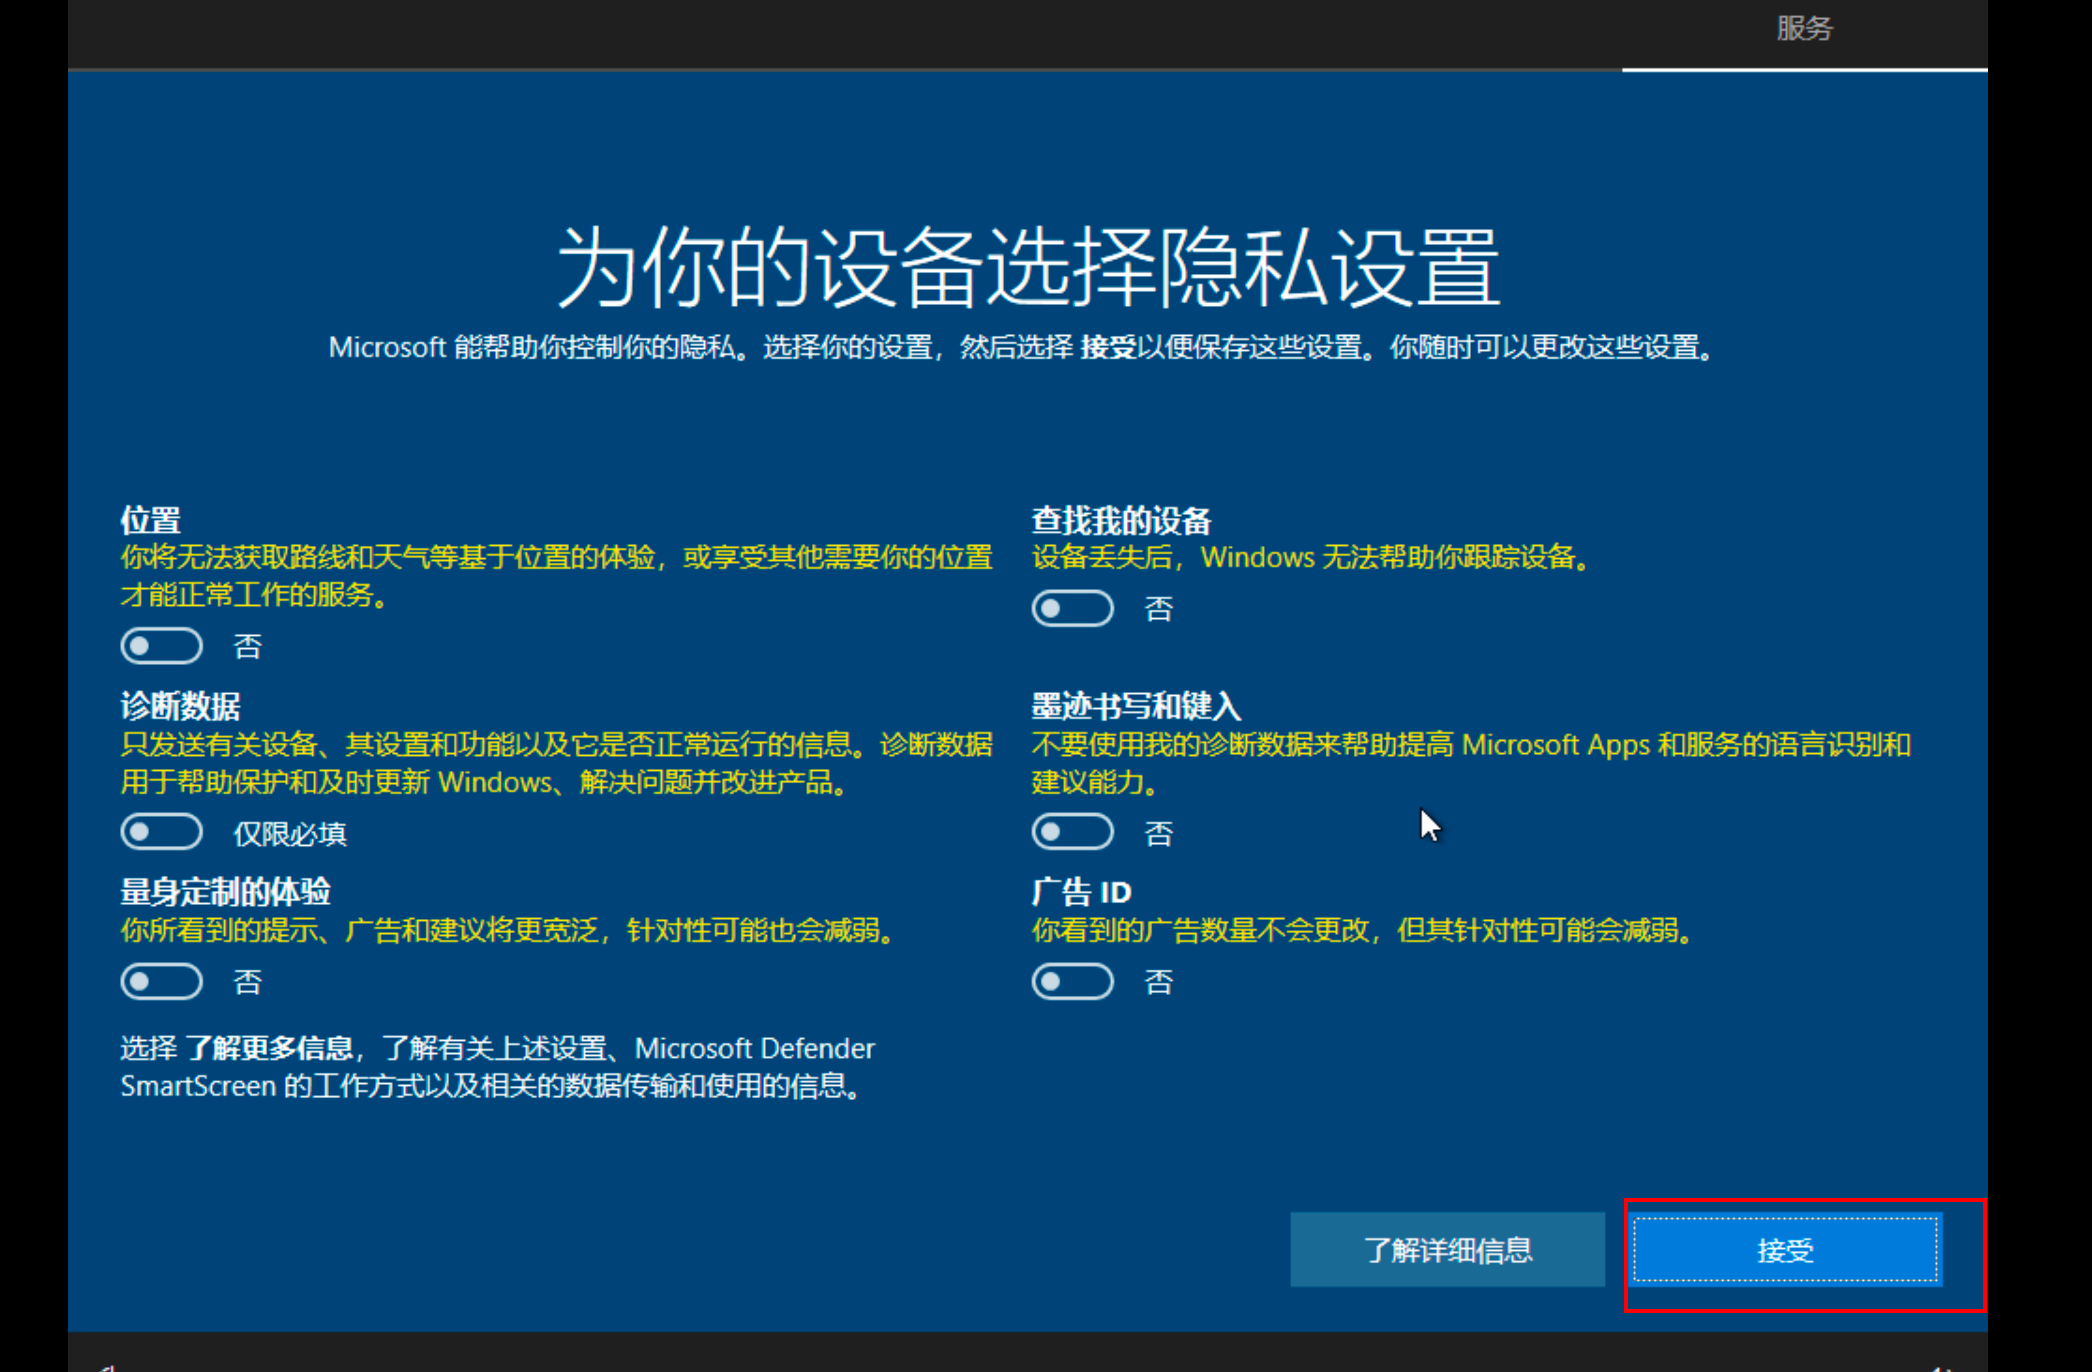The image size is (2092, 1372).
Task: Click the 否 label beside 广告 ID toggle
Action: click(x=1158, y=982)
